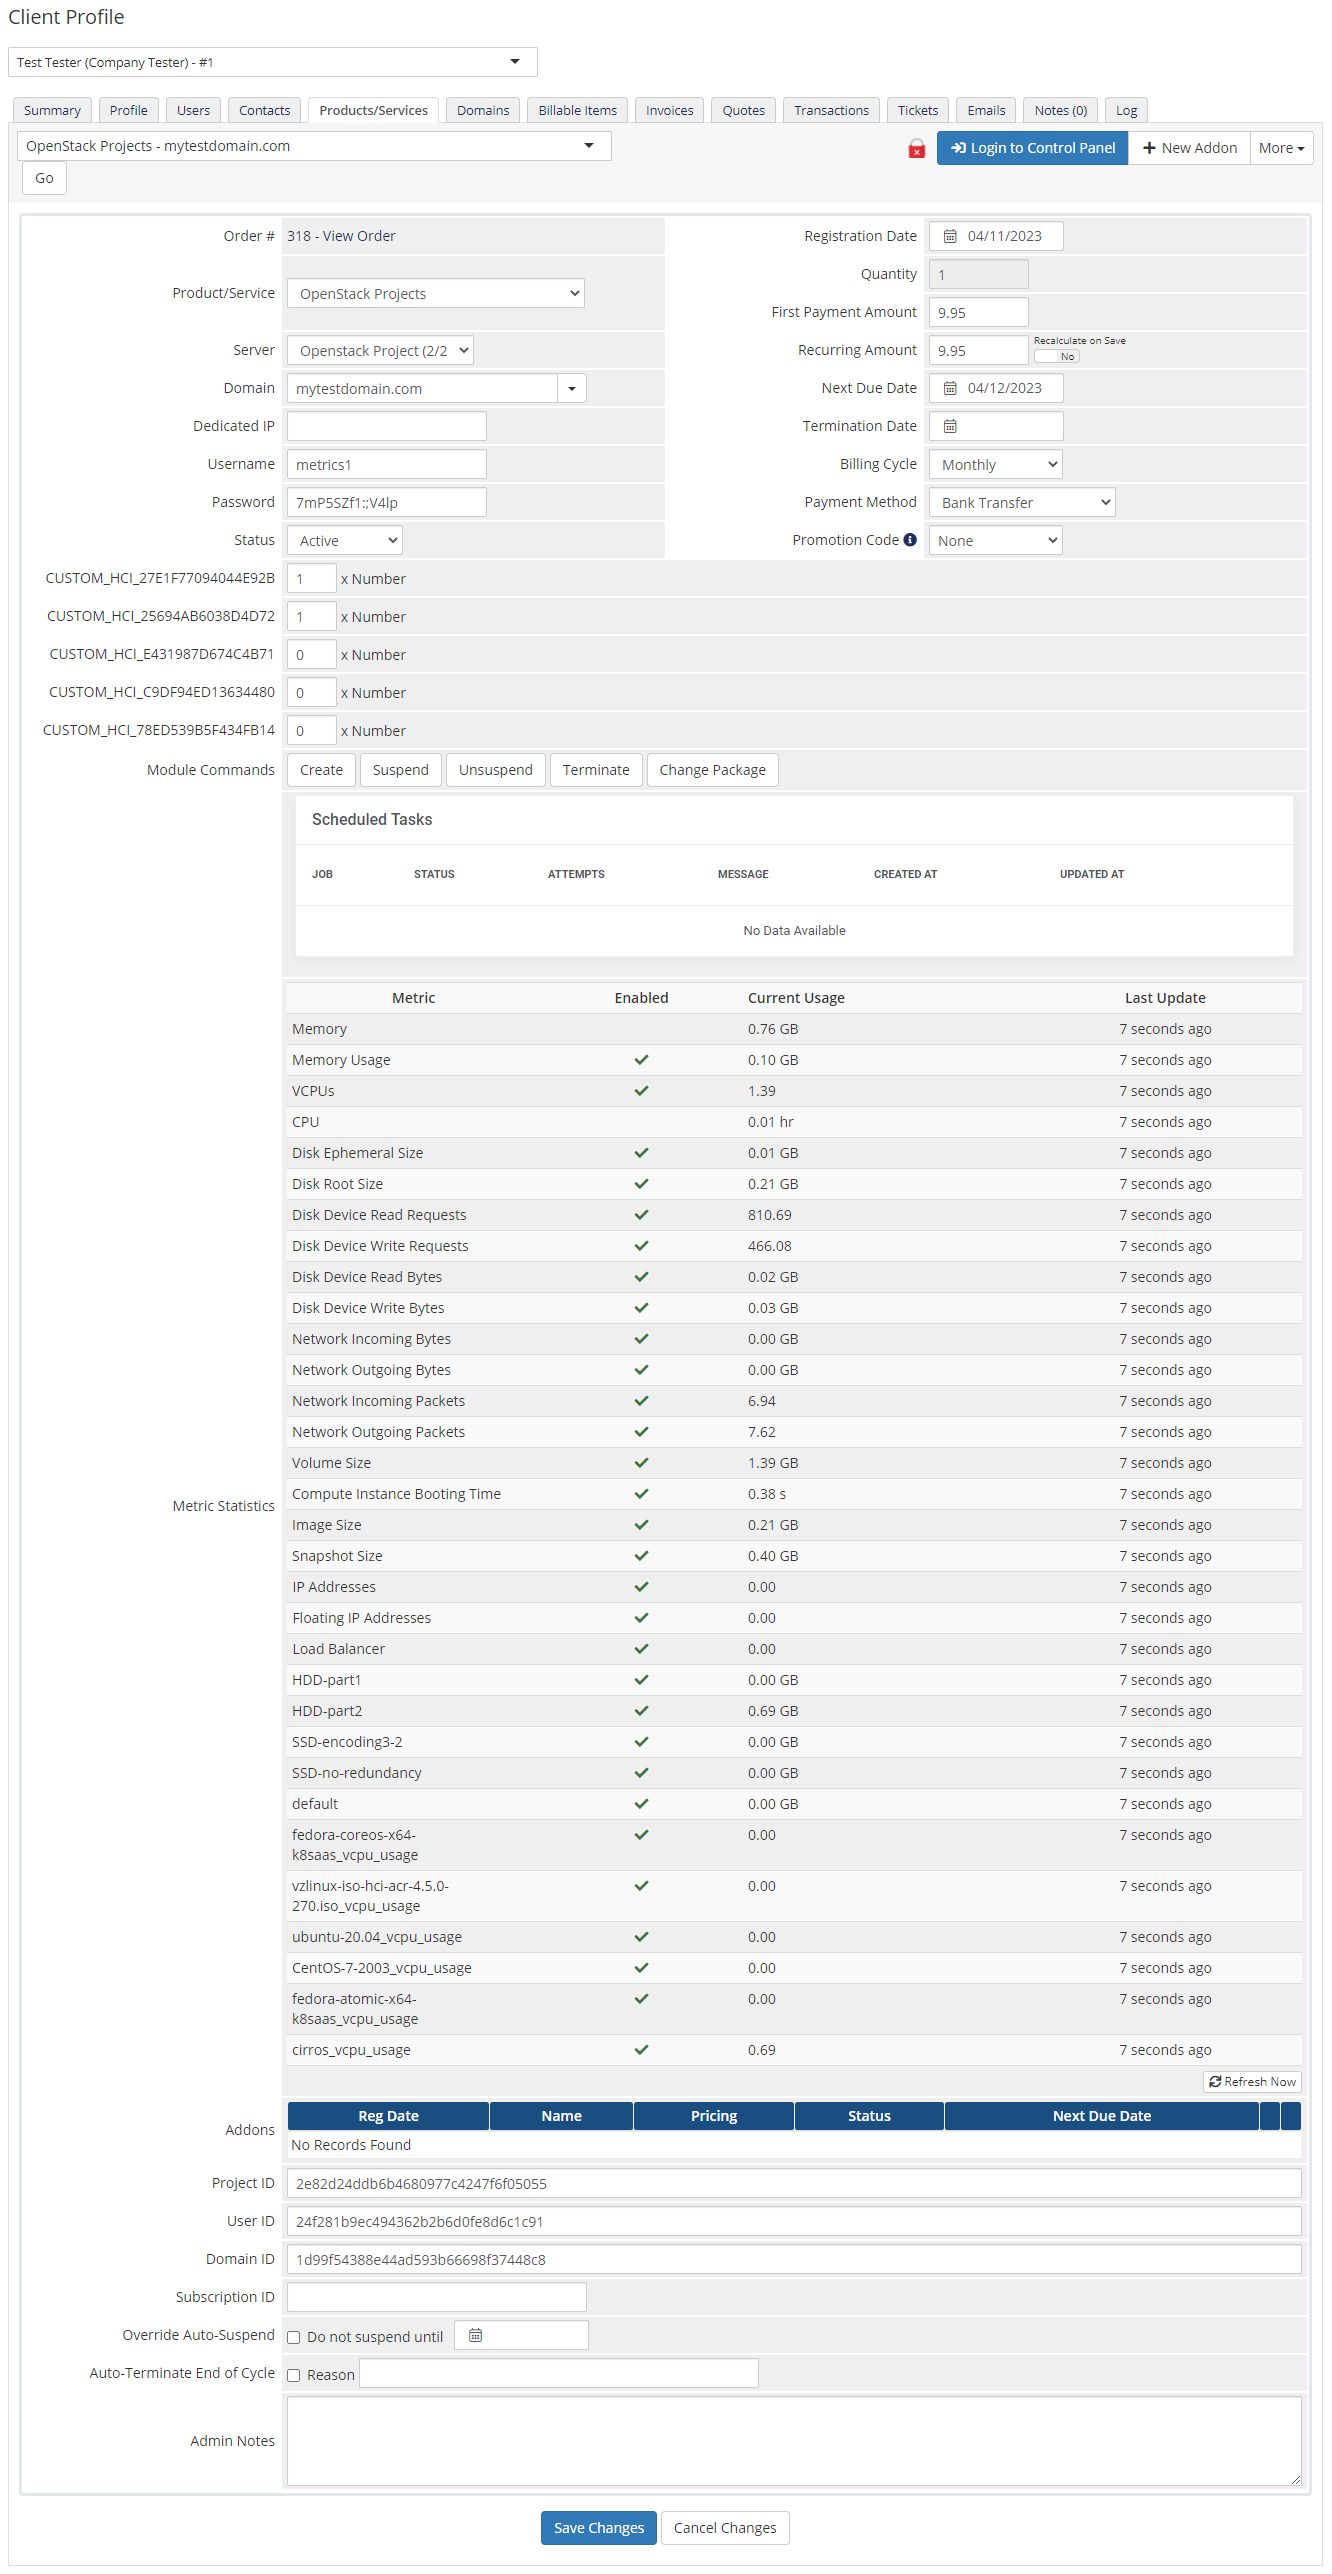Click the Load Balancer enabled checkmark
This screenshot has width=1332, height=2574.
click(x=641, y=1649)
